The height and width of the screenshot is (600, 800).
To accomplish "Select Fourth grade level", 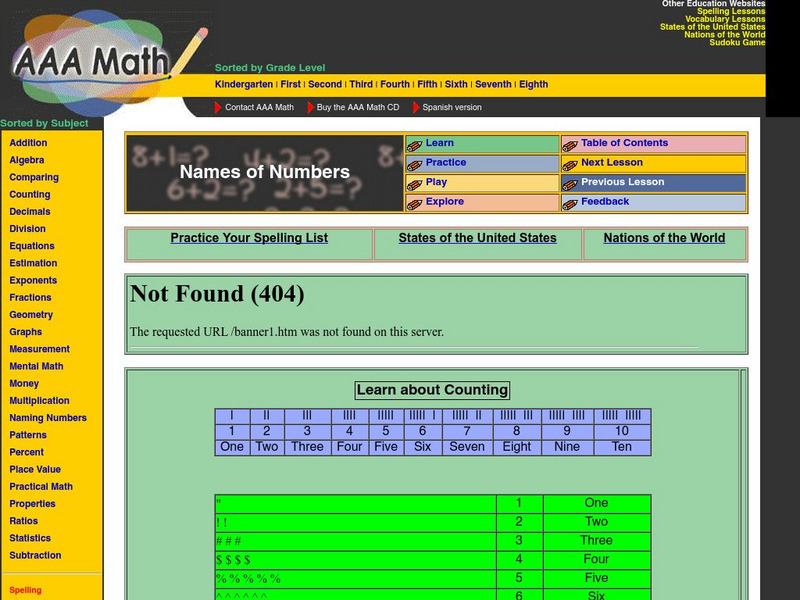I will pos(394,84).
